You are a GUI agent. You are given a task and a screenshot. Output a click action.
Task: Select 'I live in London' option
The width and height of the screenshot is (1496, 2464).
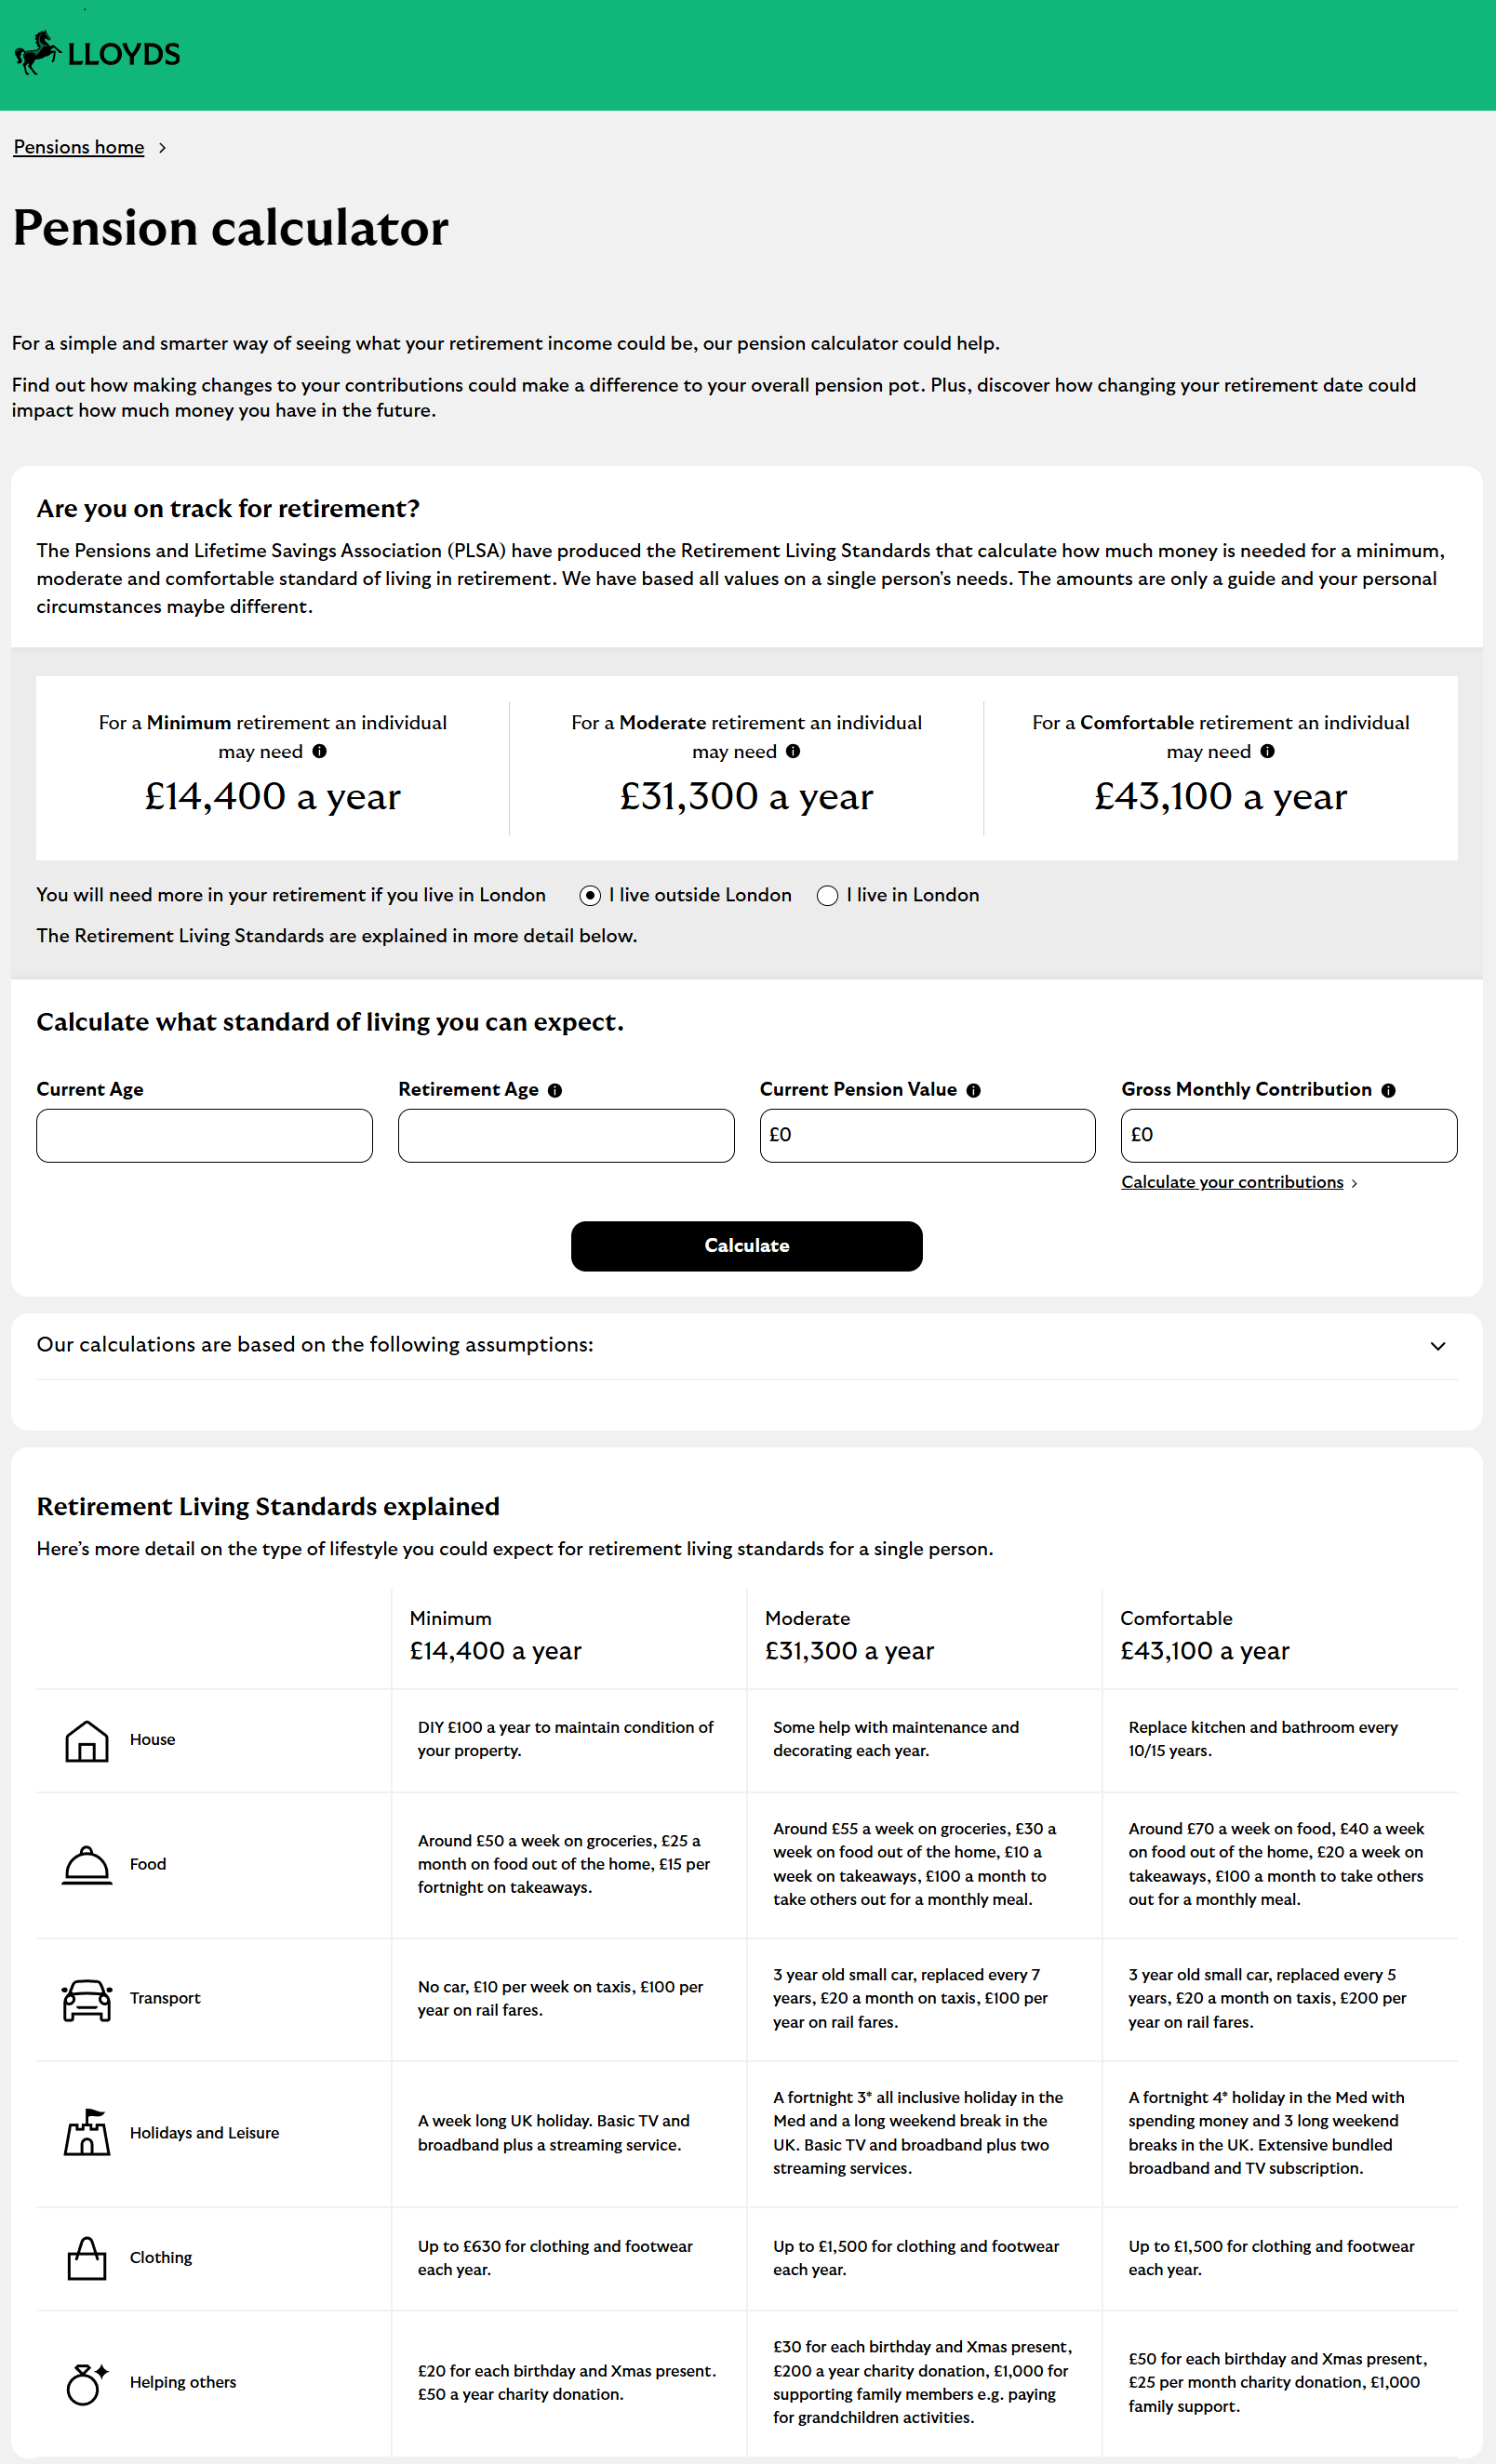coord(827,896)
